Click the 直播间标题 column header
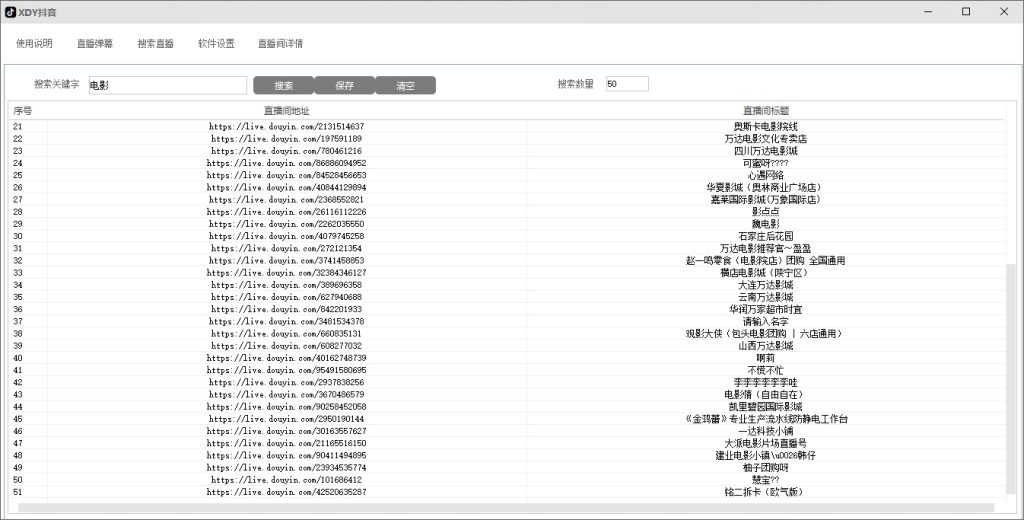The width and height of the screenshot is (1024, 520). click(765, 110)
